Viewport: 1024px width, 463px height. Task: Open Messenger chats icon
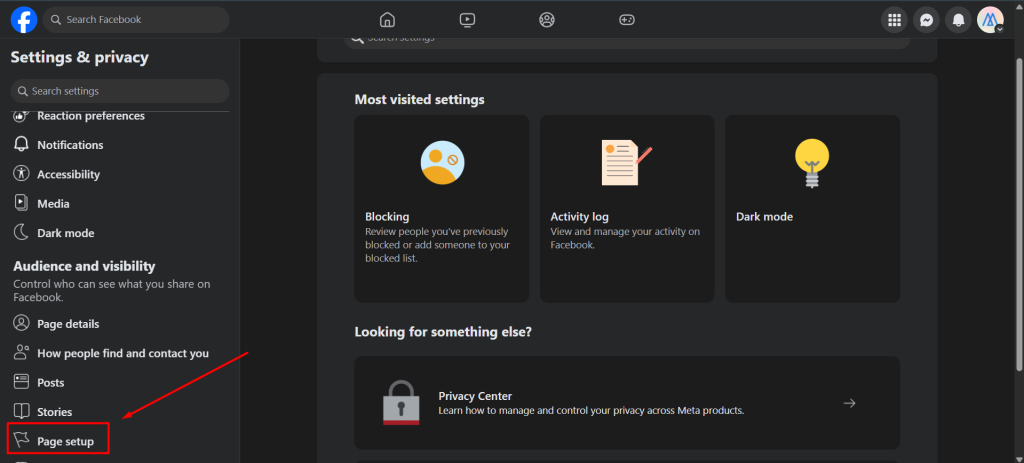point(926,20)
